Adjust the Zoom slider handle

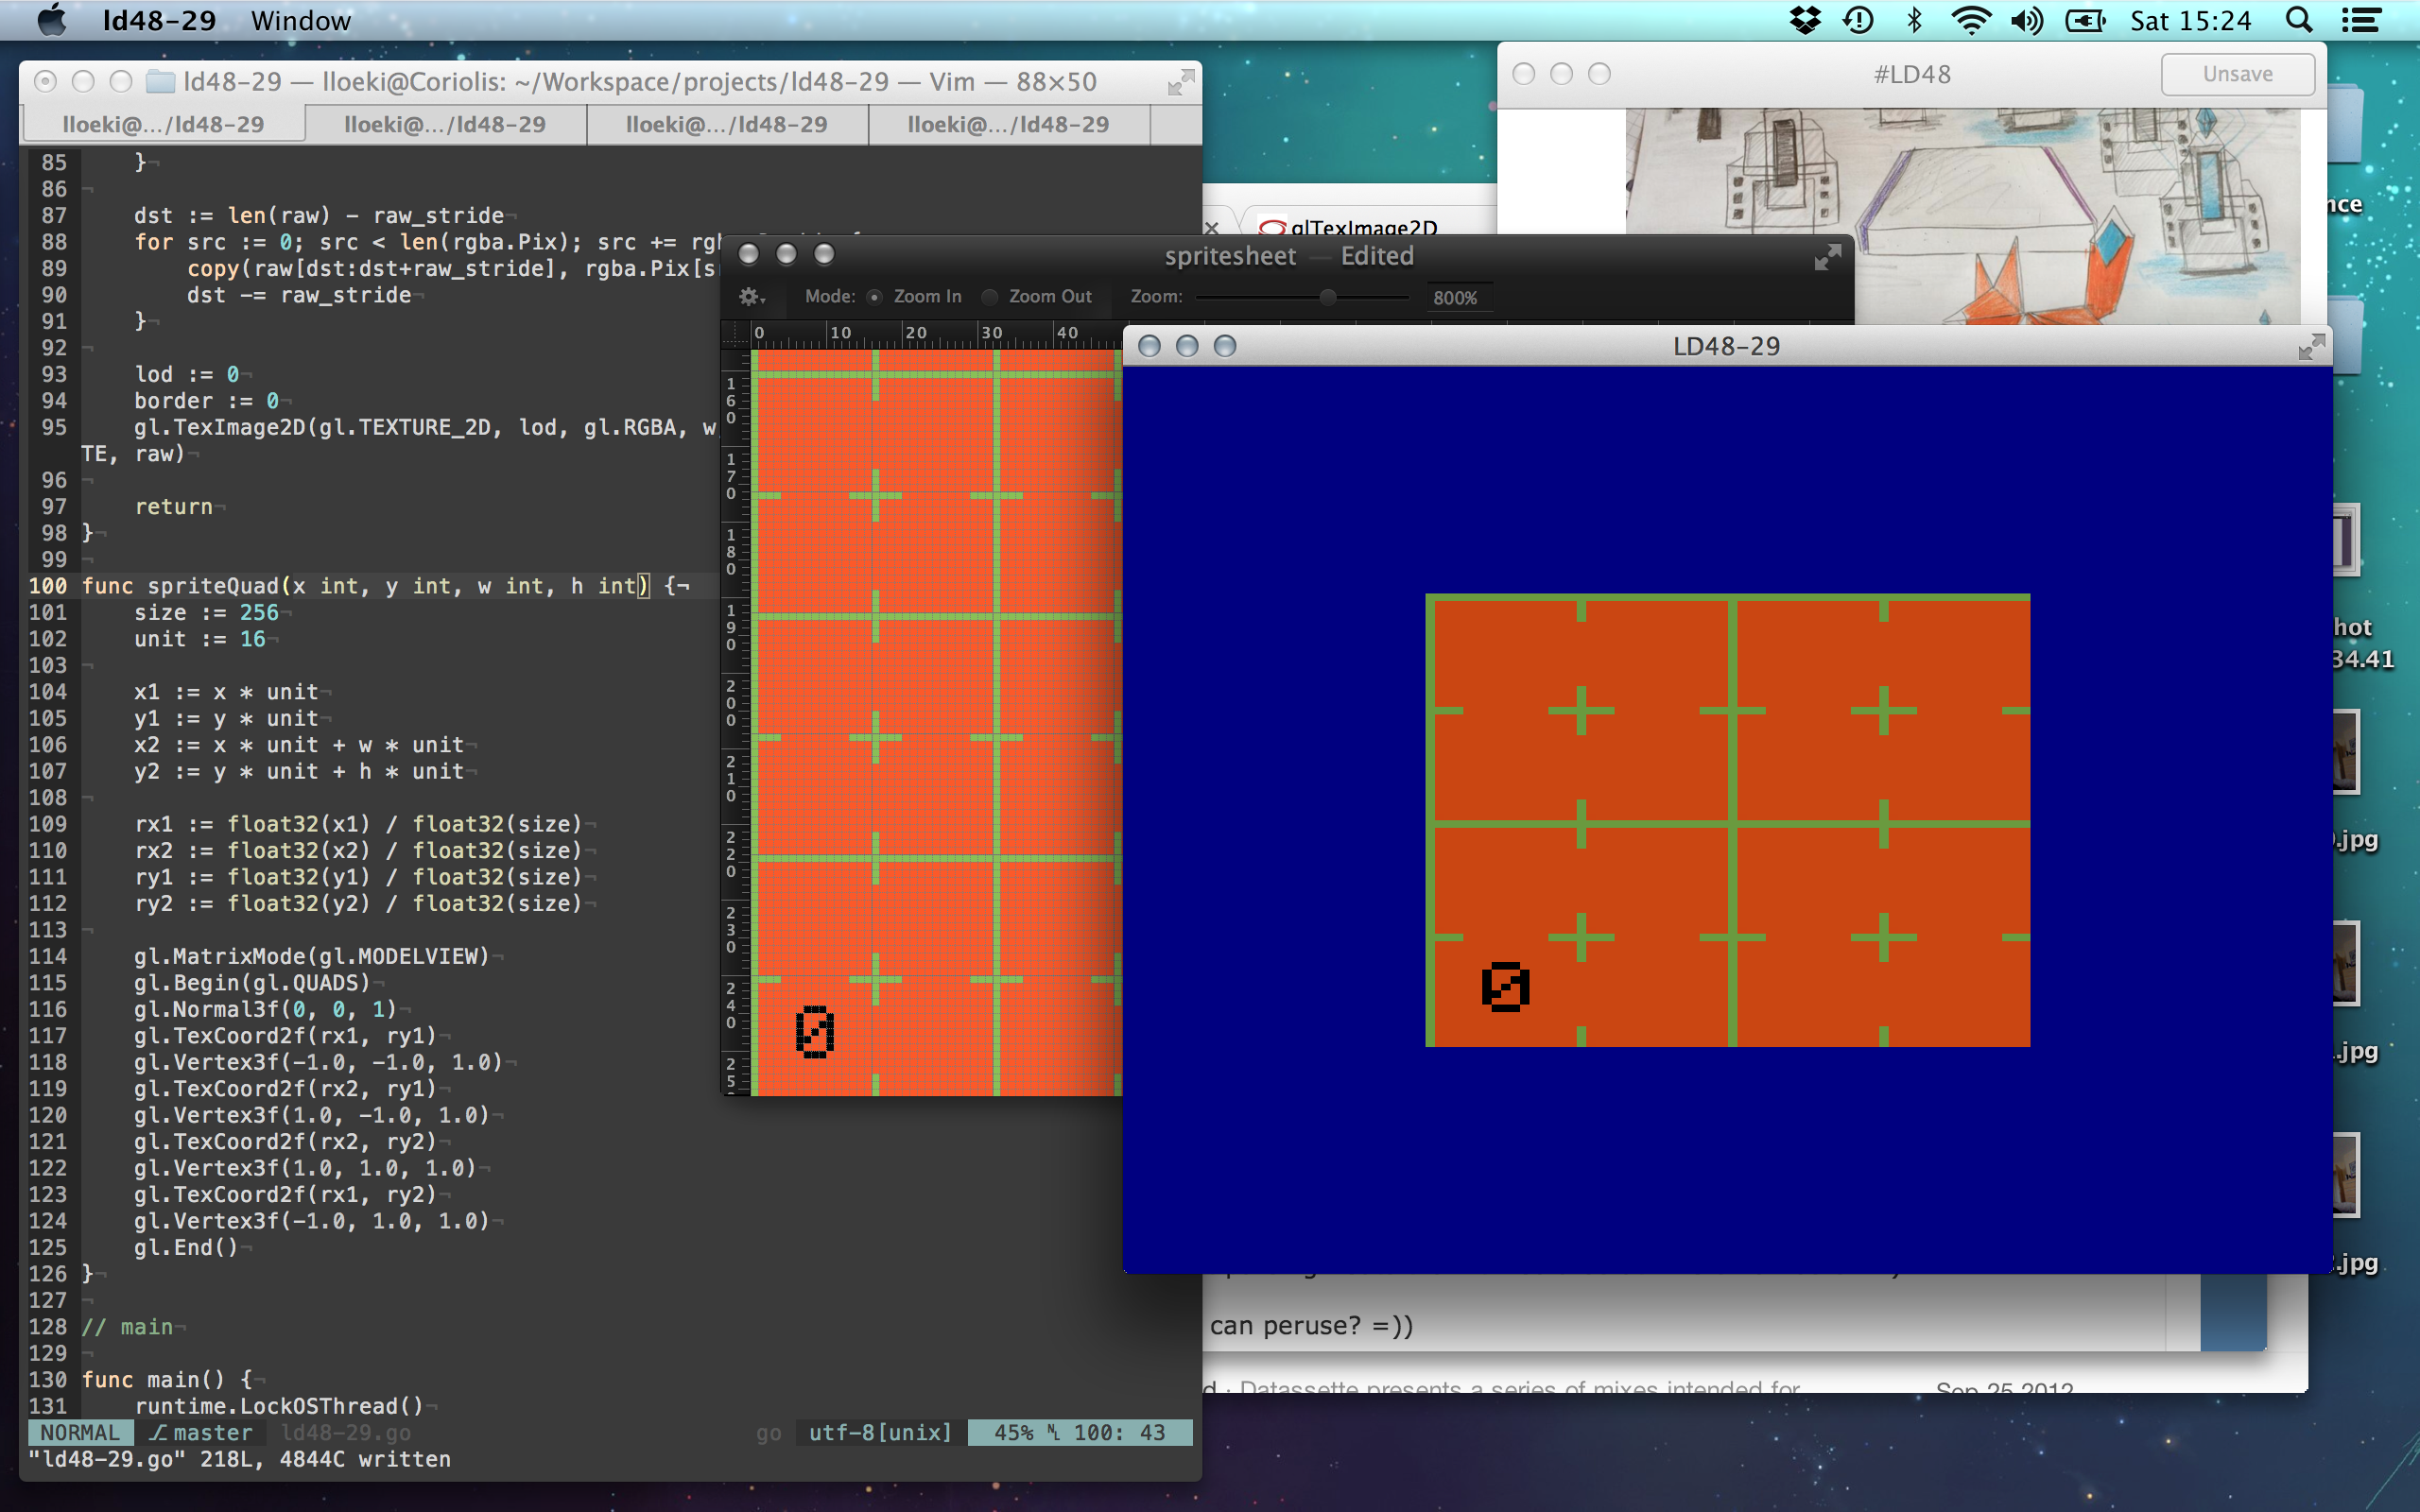click(1328, 297)
